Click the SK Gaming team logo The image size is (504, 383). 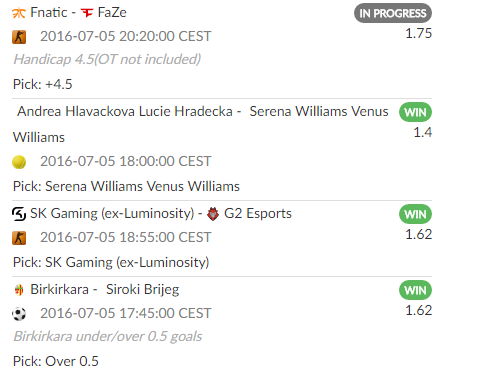[19, 214]
